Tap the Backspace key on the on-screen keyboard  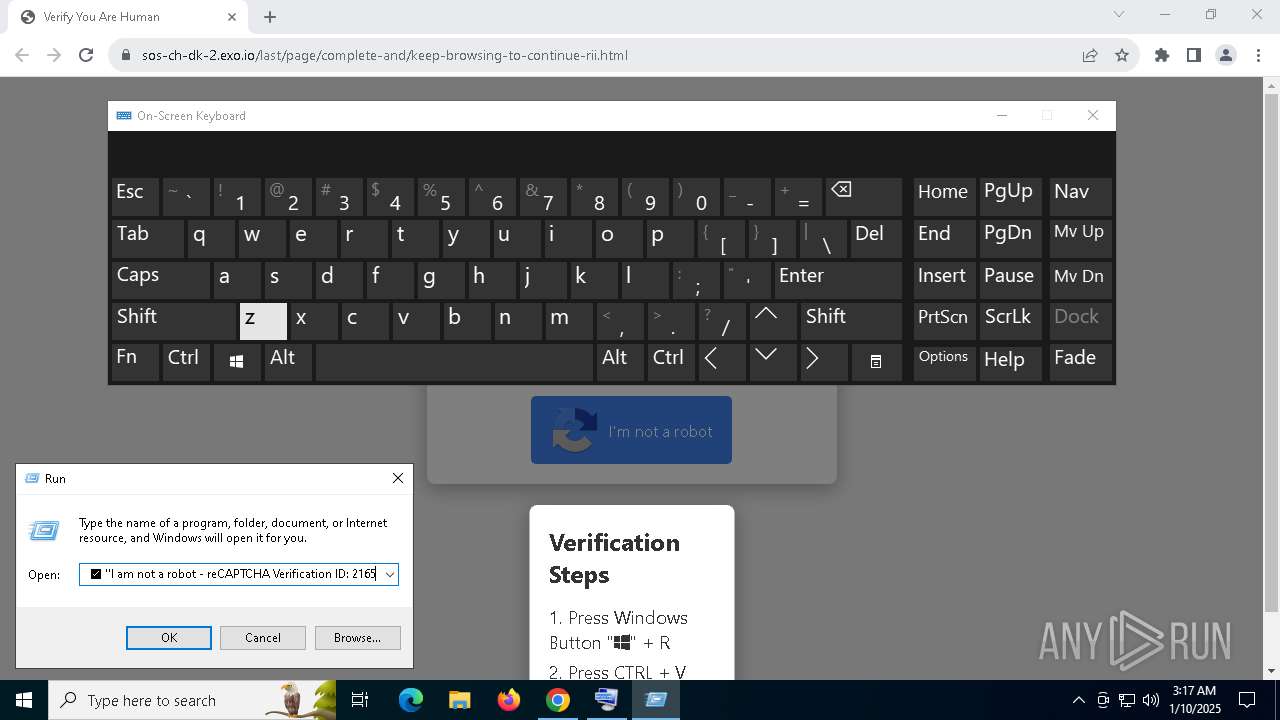tap(864, 196)
